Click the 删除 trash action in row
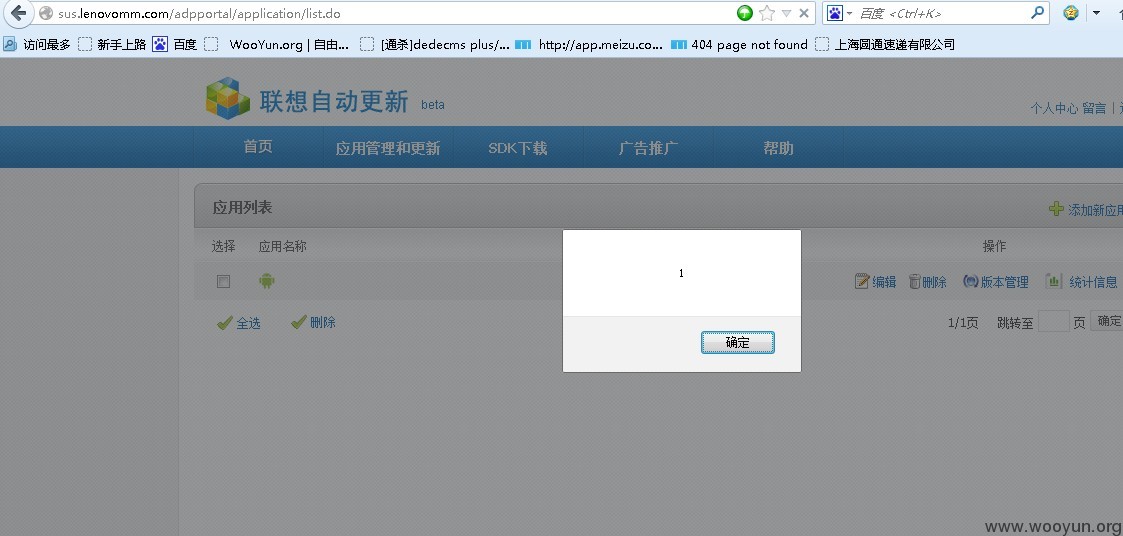 click(x=927, y=282)
